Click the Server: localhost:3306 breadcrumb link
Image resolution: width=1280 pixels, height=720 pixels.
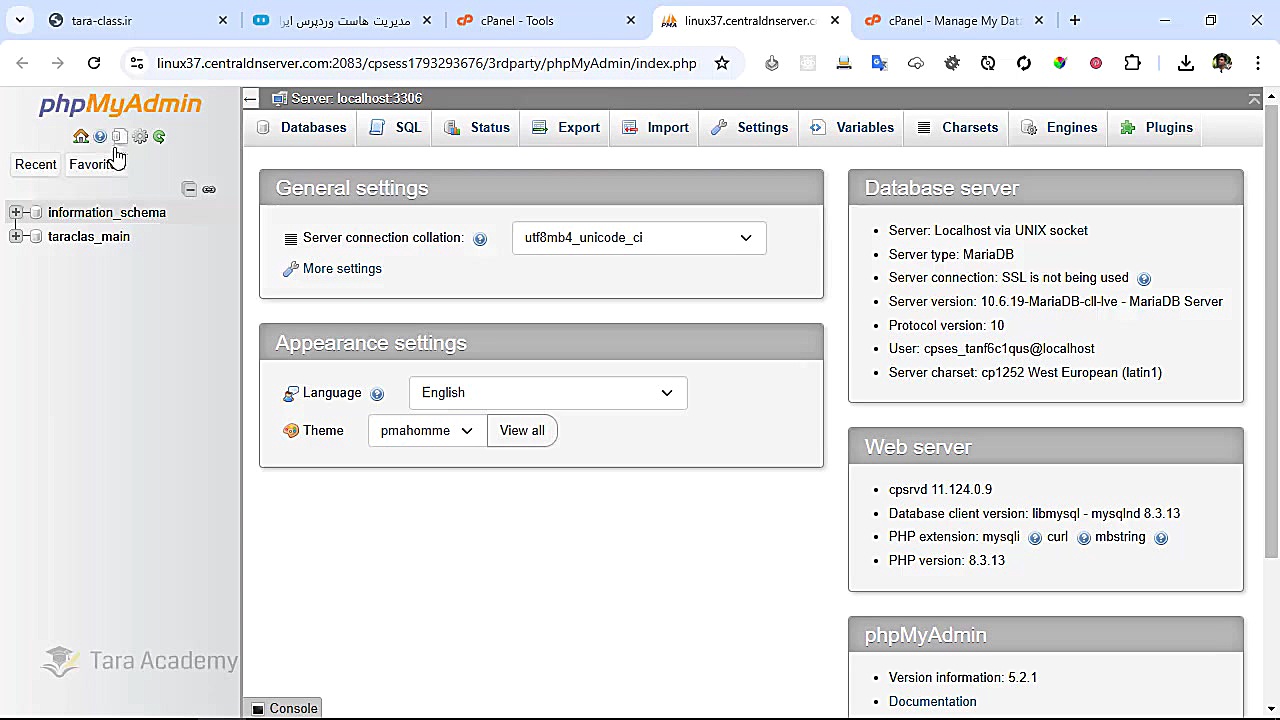point(356,98)
